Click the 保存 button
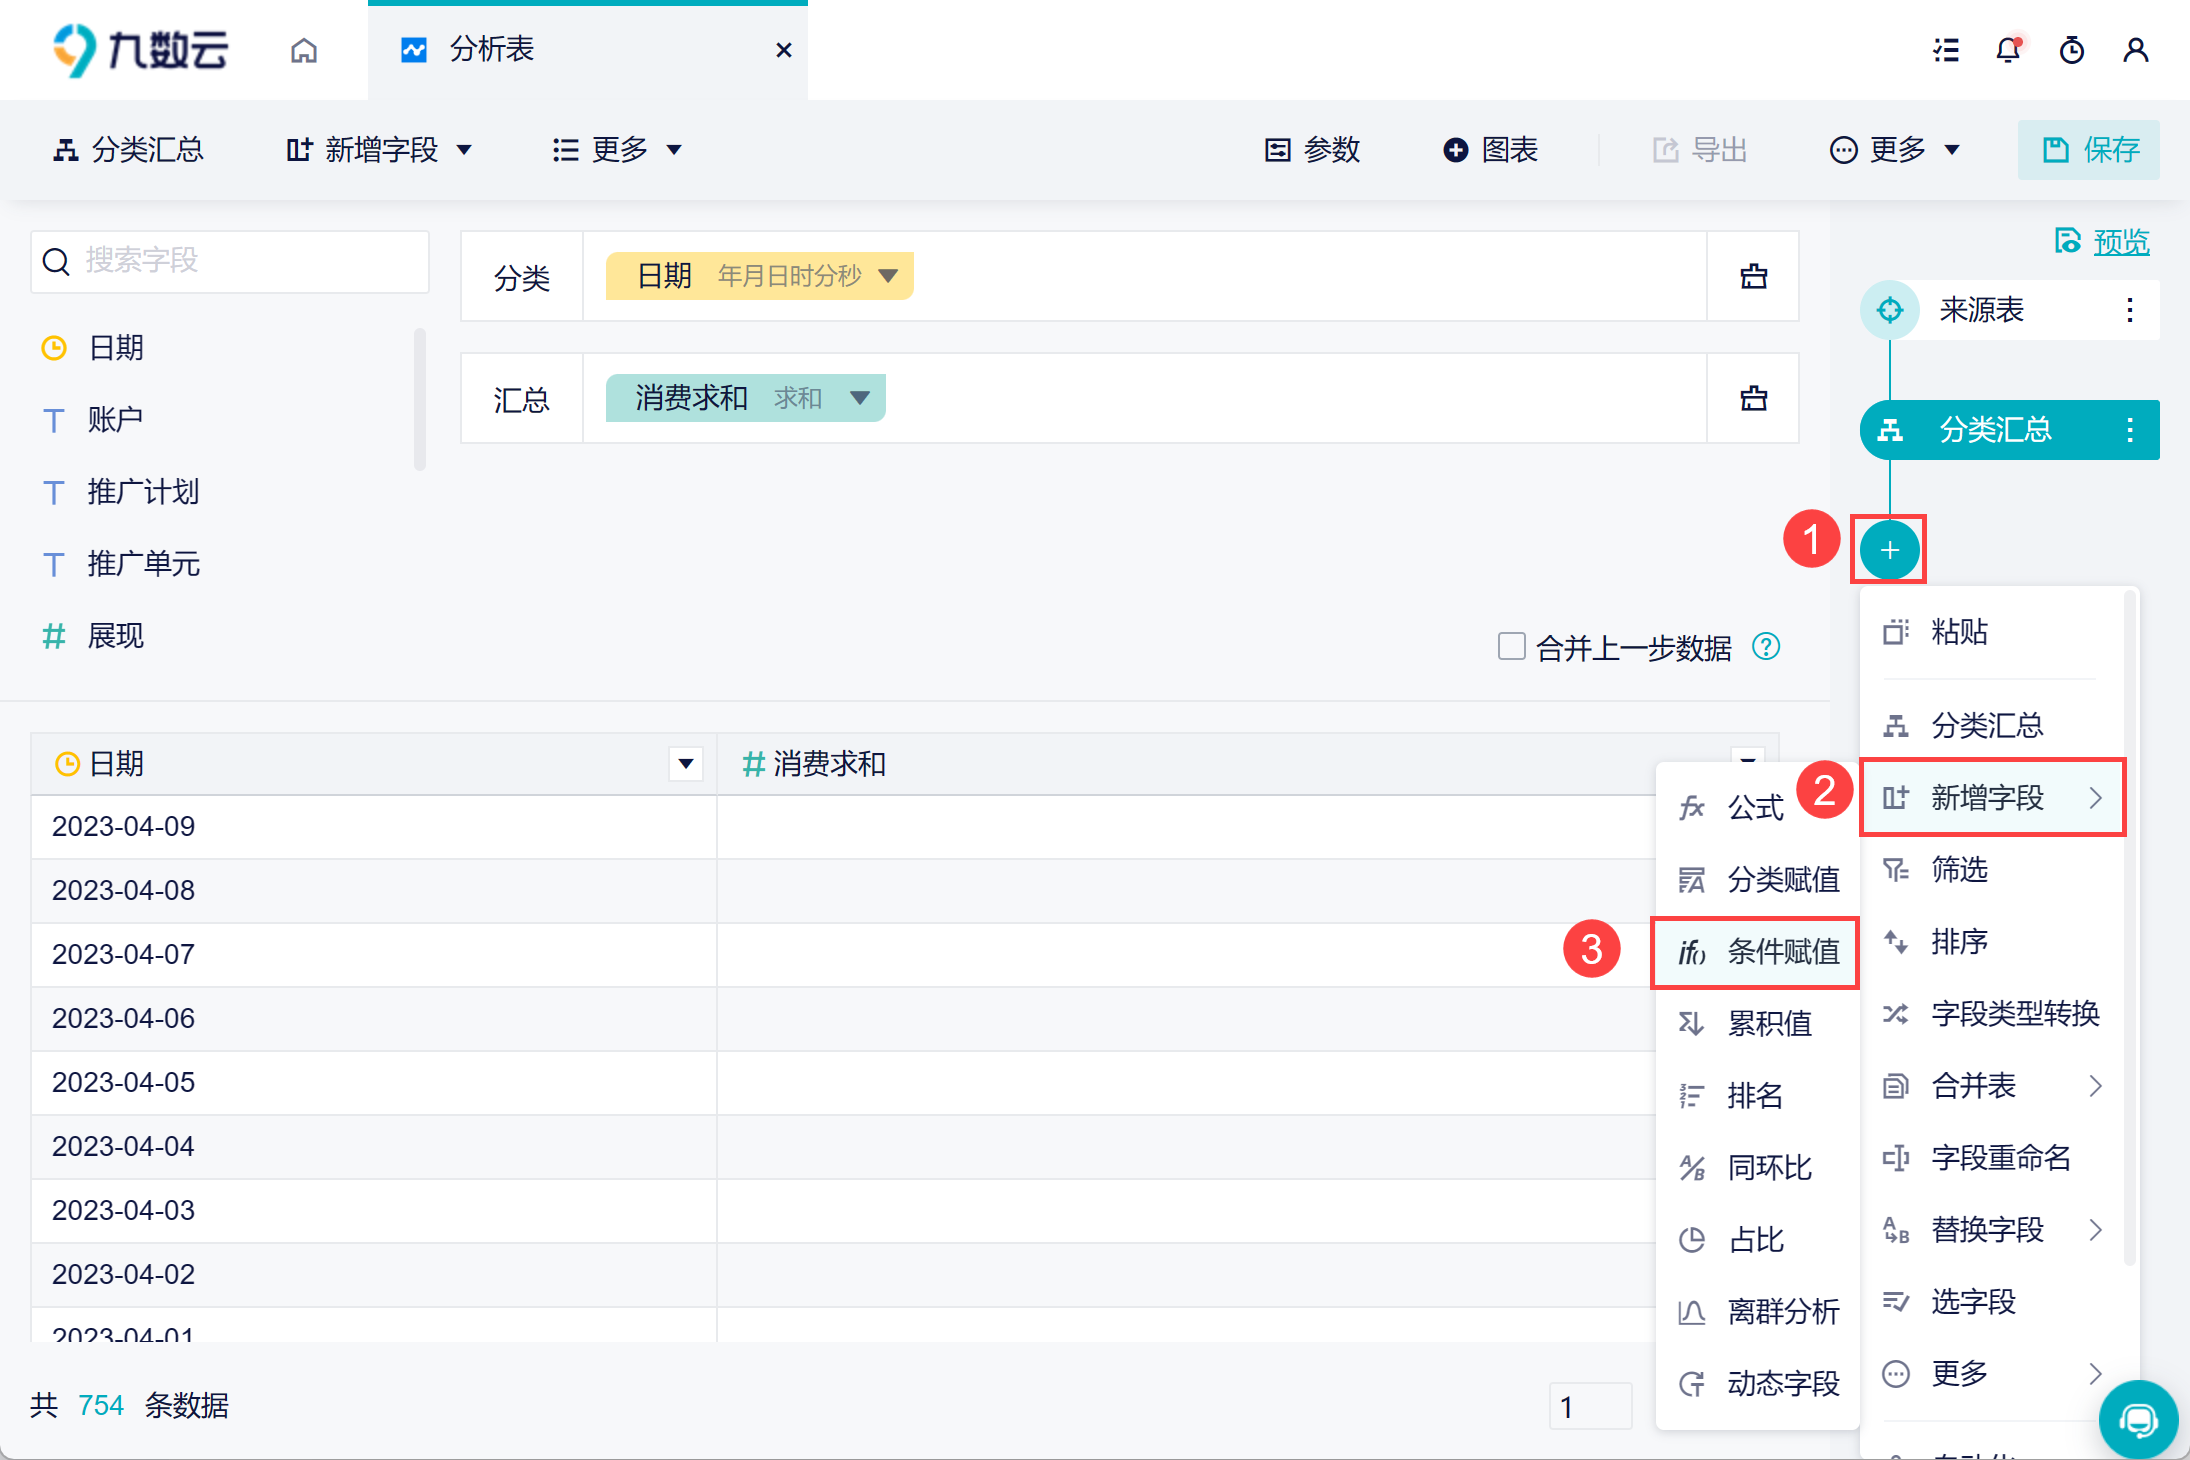 2089,150
